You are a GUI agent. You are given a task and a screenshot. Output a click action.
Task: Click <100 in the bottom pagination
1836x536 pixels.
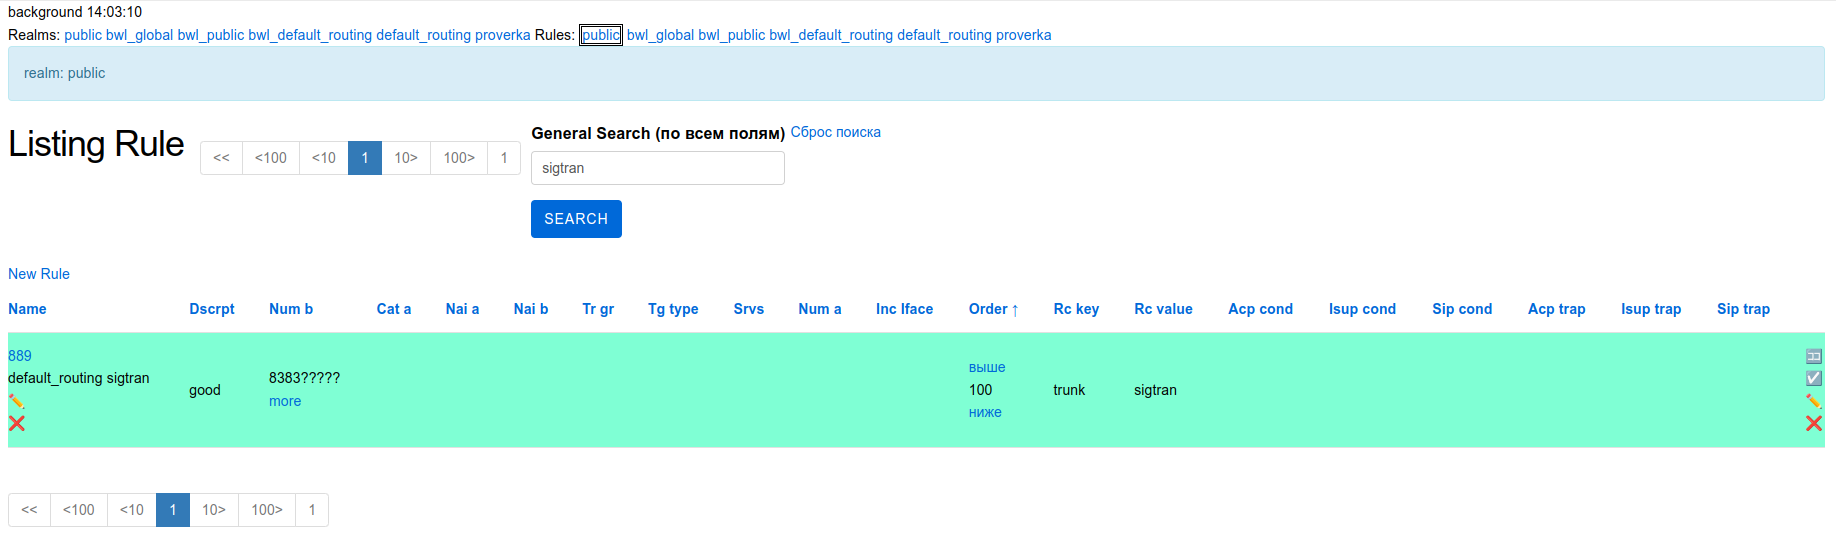click(x=79, y=510)
